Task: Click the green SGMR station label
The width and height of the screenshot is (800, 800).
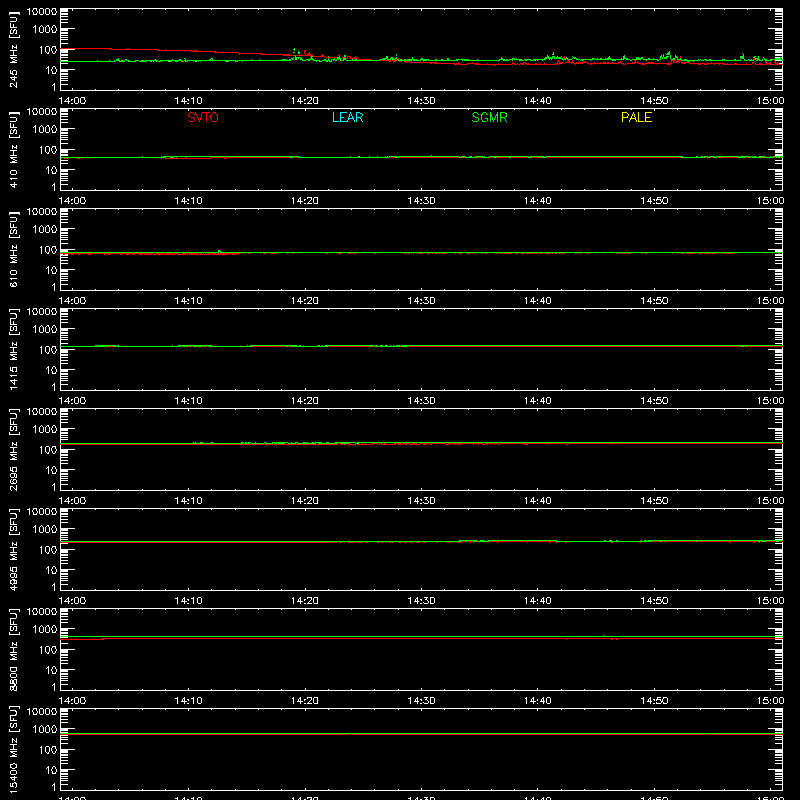Action: (x=489, y=117)
